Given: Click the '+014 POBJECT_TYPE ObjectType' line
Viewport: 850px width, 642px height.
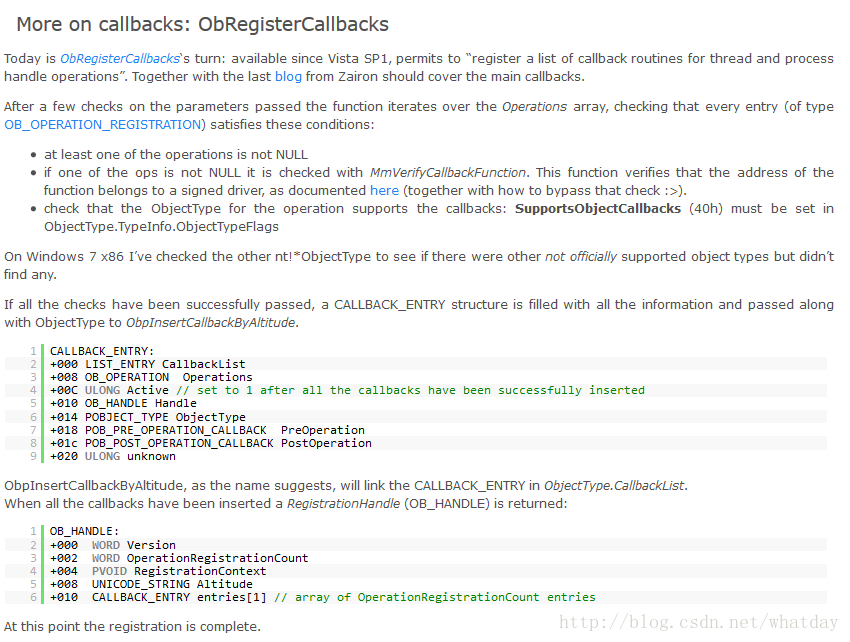Looking at the screenshot, I should 147,417.
